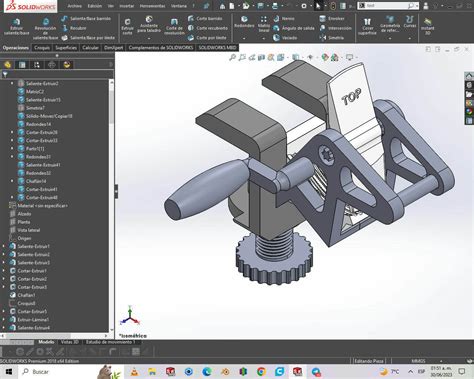Image resolution: width=474 pixels, height=379 pixels.
Task: Expand the Cortar-Extruir33 feature
Action: [x=12, y=140]
